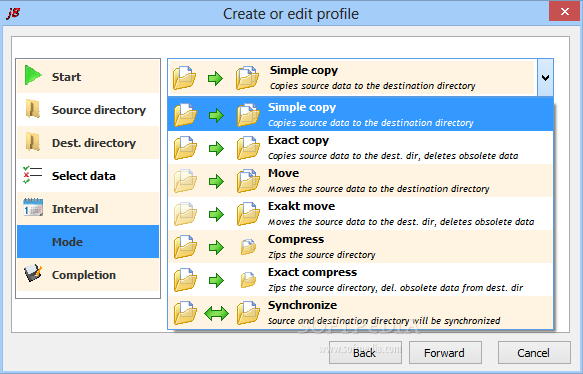Click green arrow icon in Move row
583x374 pixels.
coord(216,181)
